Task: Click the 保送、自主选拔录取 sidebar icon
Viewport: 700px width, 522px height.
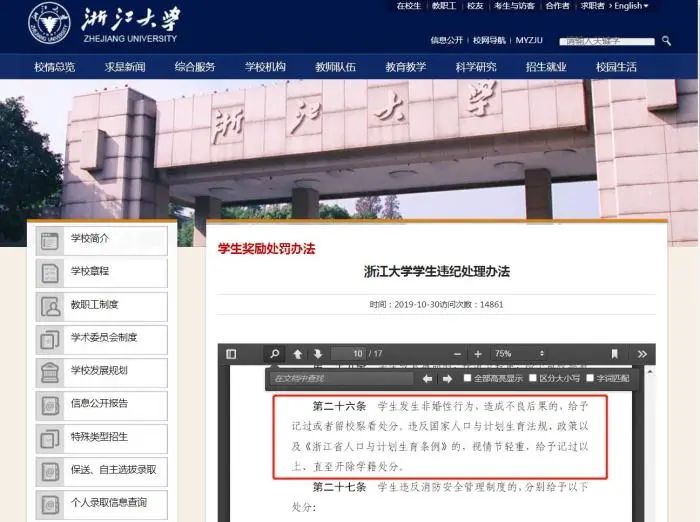Action: click(x=50, y=472)
